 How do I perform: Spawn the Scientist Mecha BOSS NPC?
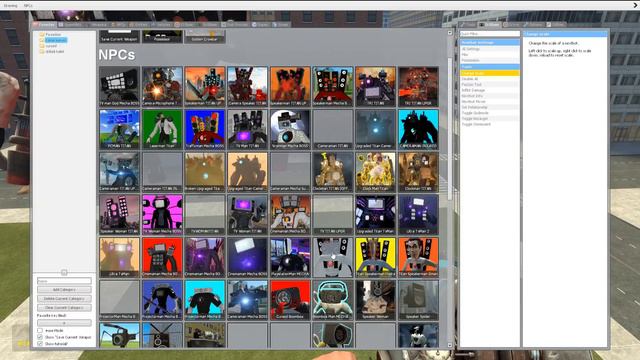pos(290,129)
